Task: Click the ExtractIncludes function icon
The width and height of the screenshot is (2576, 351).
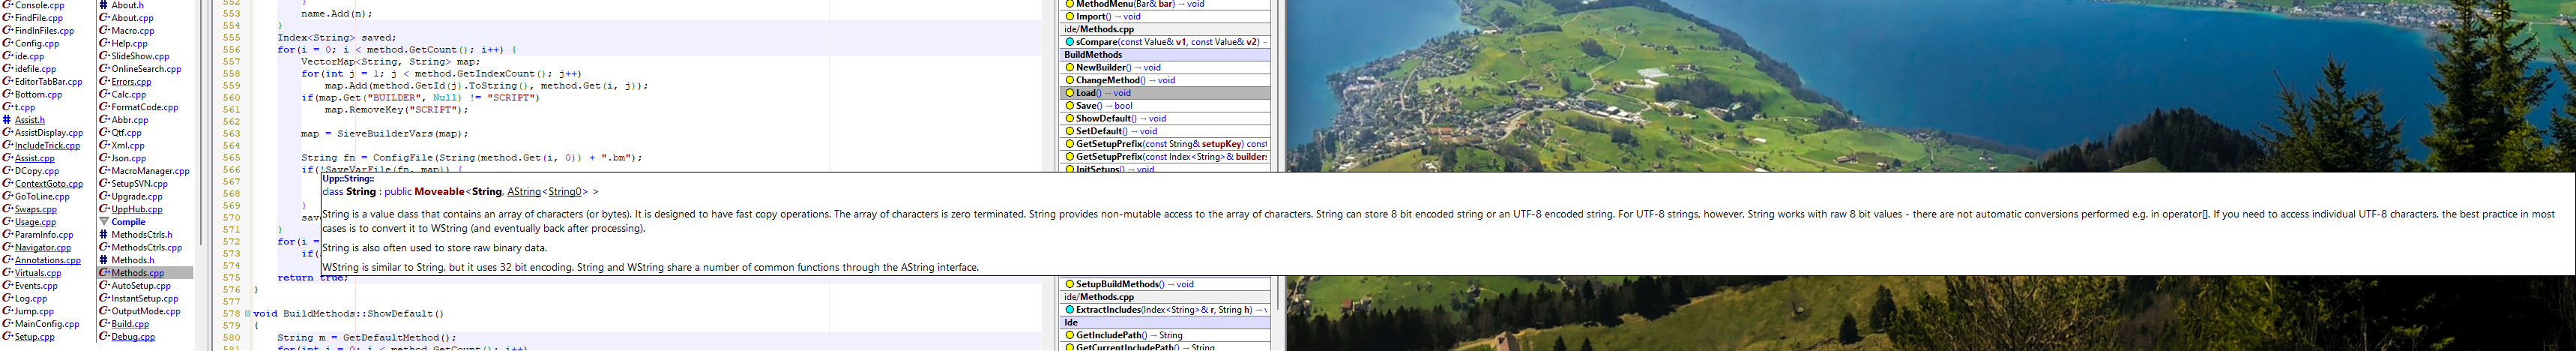Action: [1069, 310]
